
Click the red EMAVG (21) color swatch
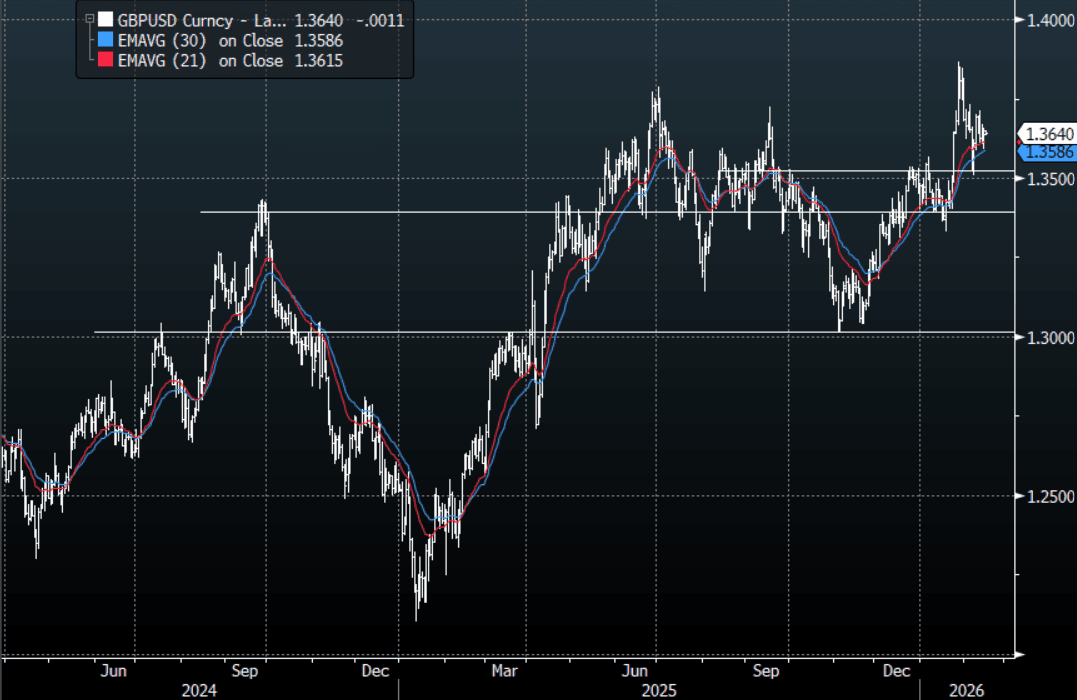click(105, 62)
